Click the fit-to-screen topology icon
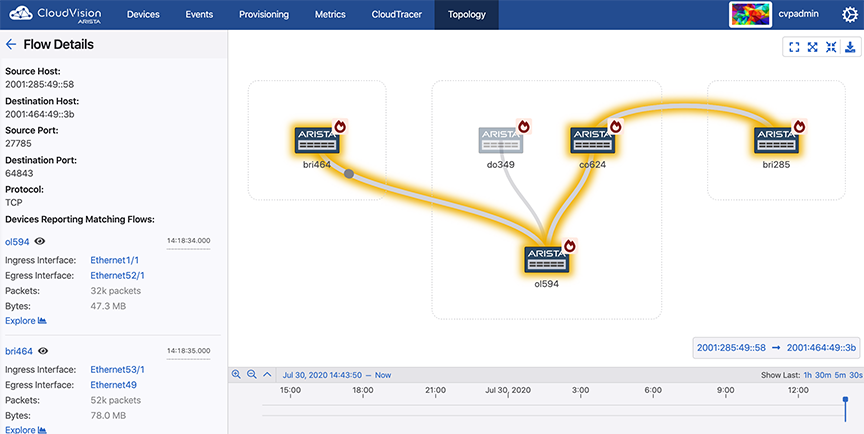This screenshot has height=434, width=864. tap(794, 47)
